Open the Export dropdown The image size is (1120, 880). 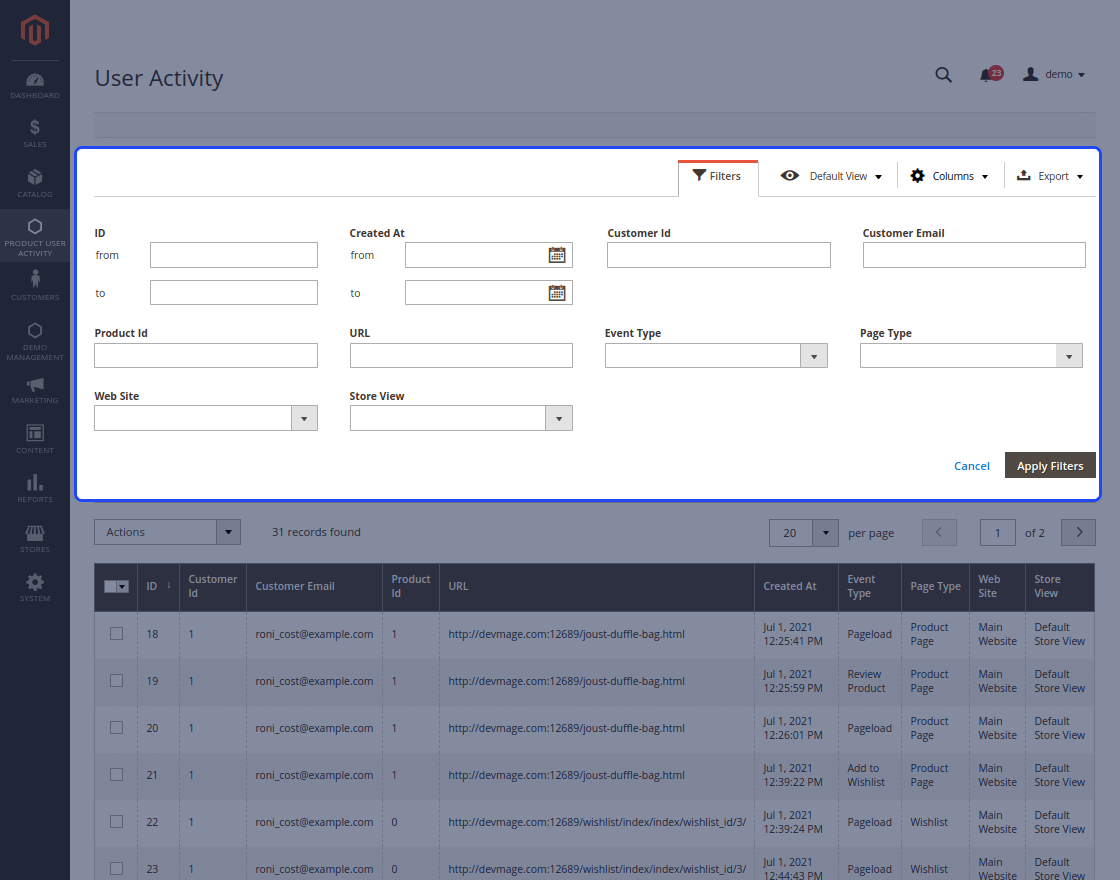pos(1049,176)
